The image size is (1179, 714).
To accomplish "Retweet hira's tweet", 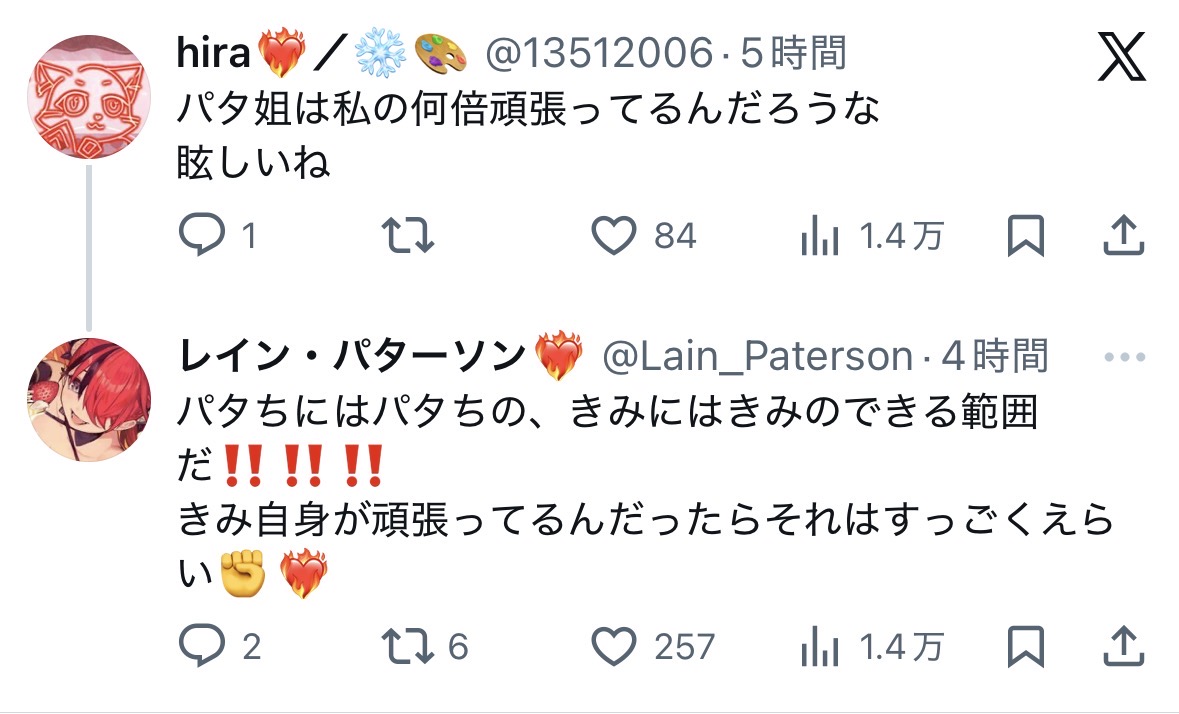I will 408,235.
